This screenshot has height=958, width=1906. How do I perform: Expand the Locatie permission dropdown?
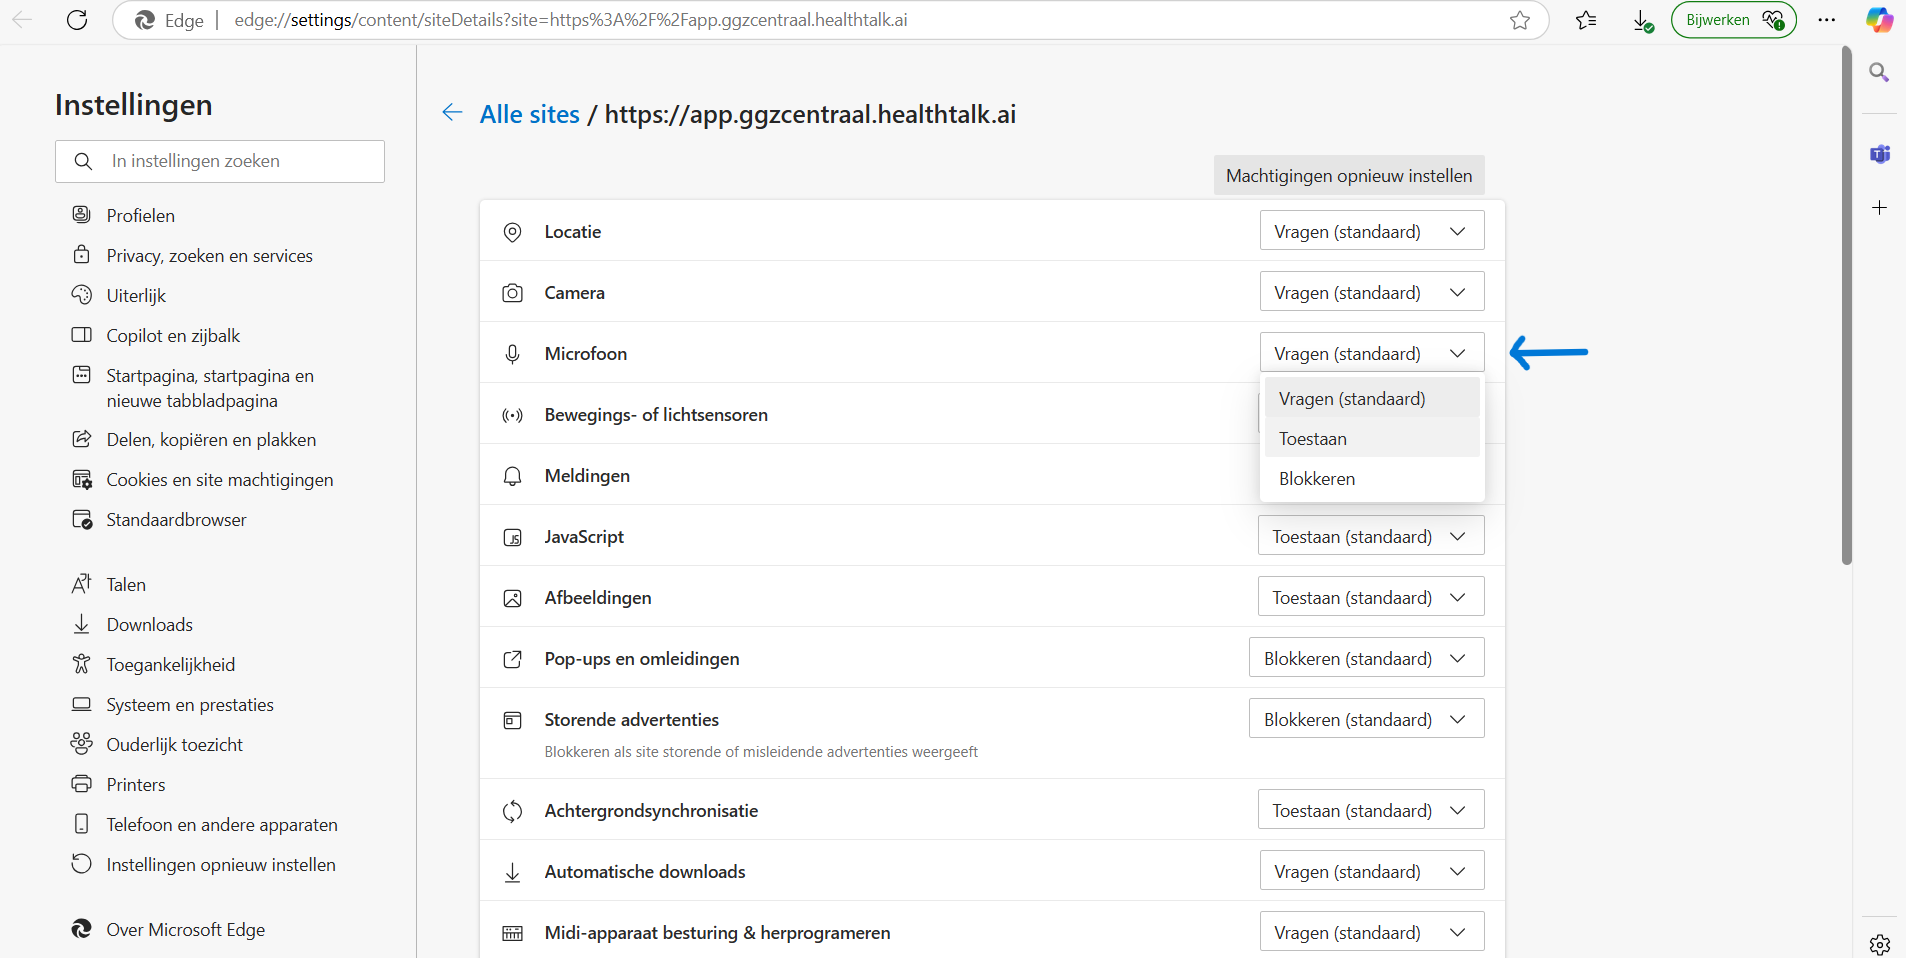click(1371, 232)
